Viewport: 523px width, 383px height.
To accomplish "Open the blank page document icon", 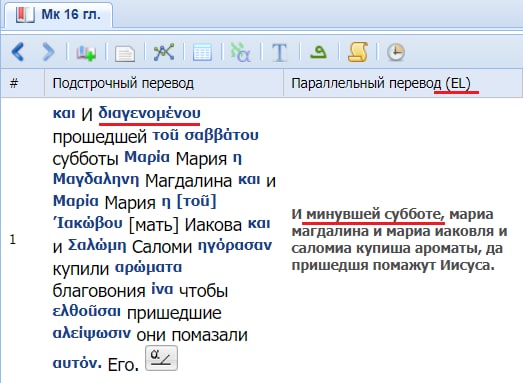I will point(125,53).
